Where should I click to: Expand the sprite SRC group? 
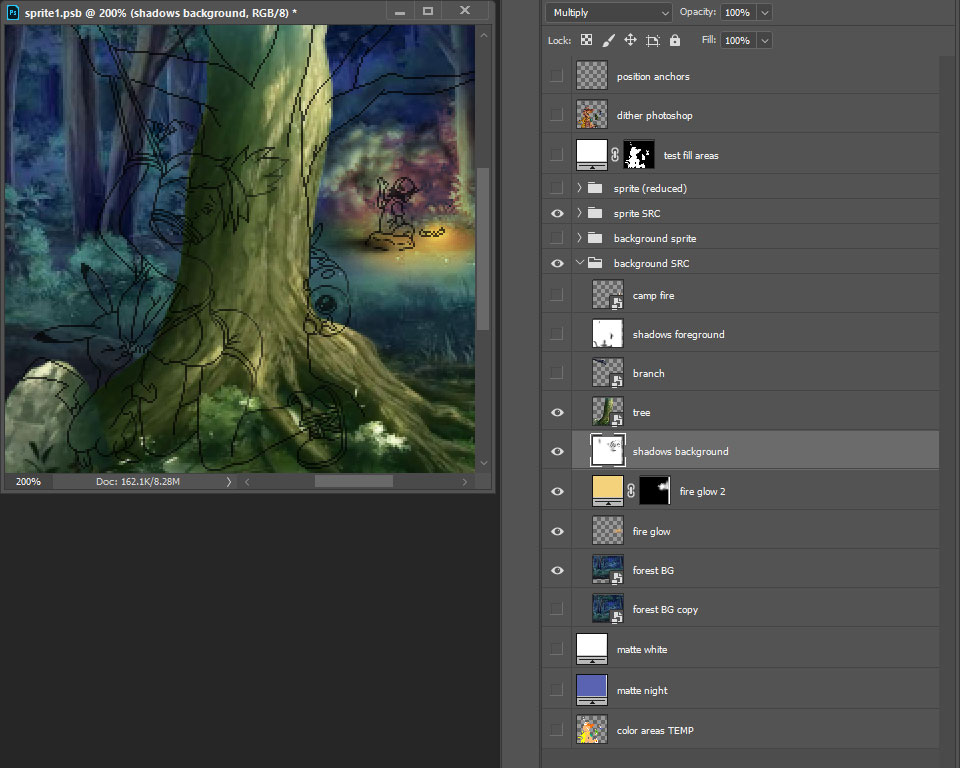(x=580, y=213)
